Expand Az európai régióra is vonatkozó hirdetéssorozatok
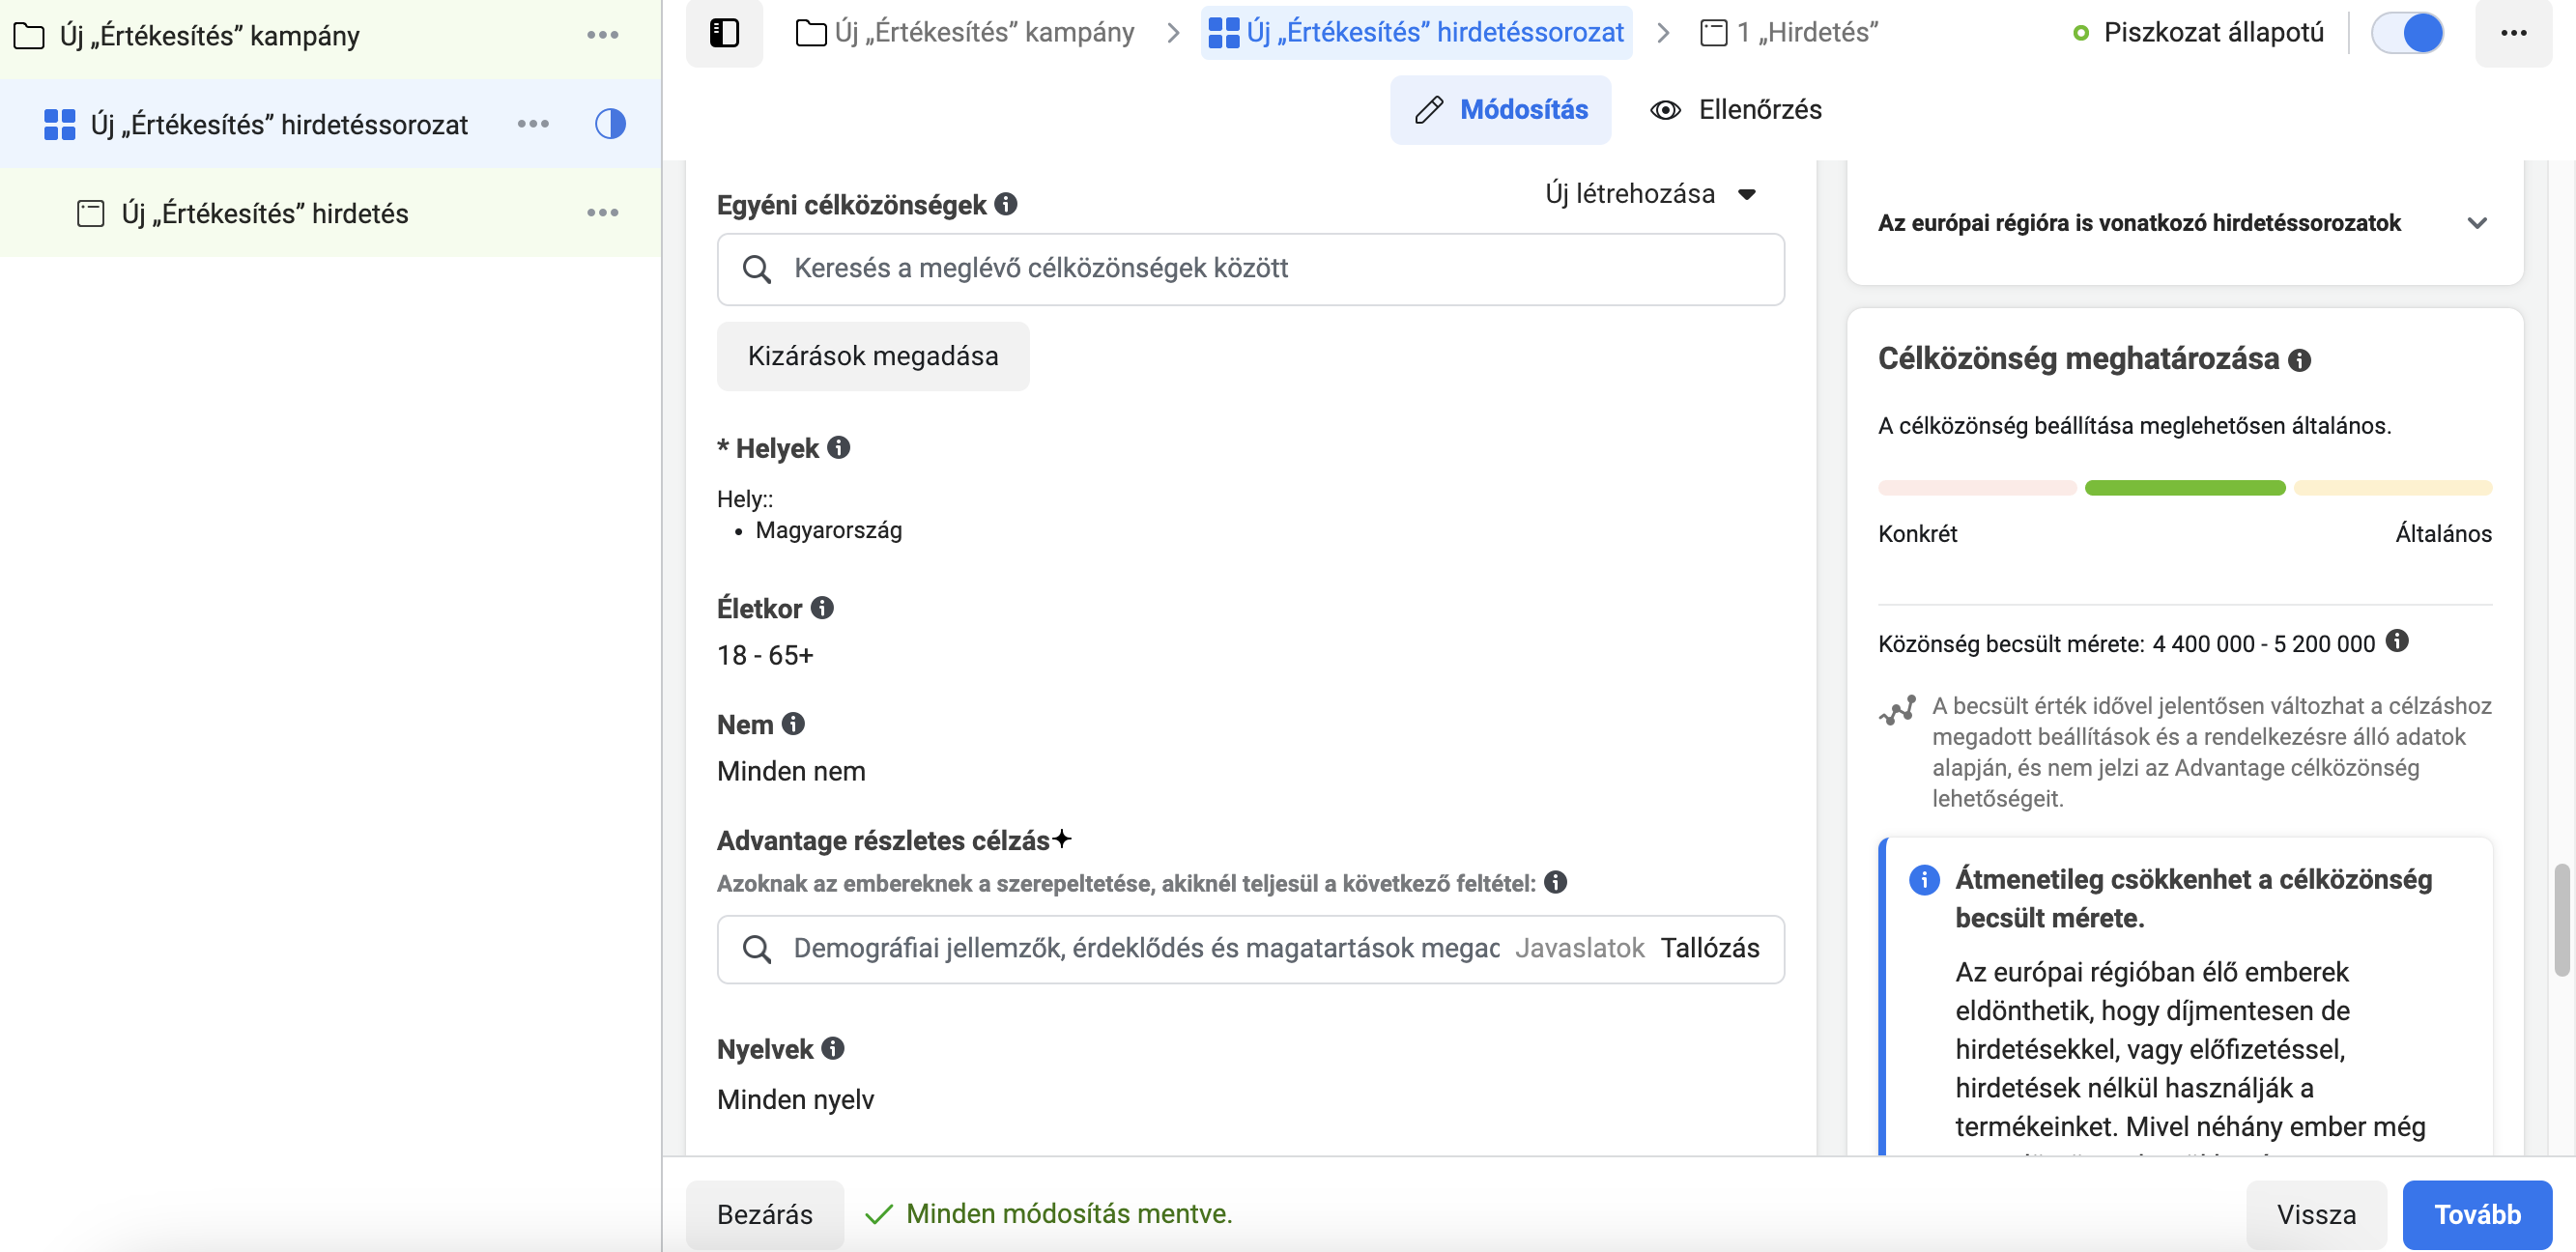 [x=2476, y=223]
